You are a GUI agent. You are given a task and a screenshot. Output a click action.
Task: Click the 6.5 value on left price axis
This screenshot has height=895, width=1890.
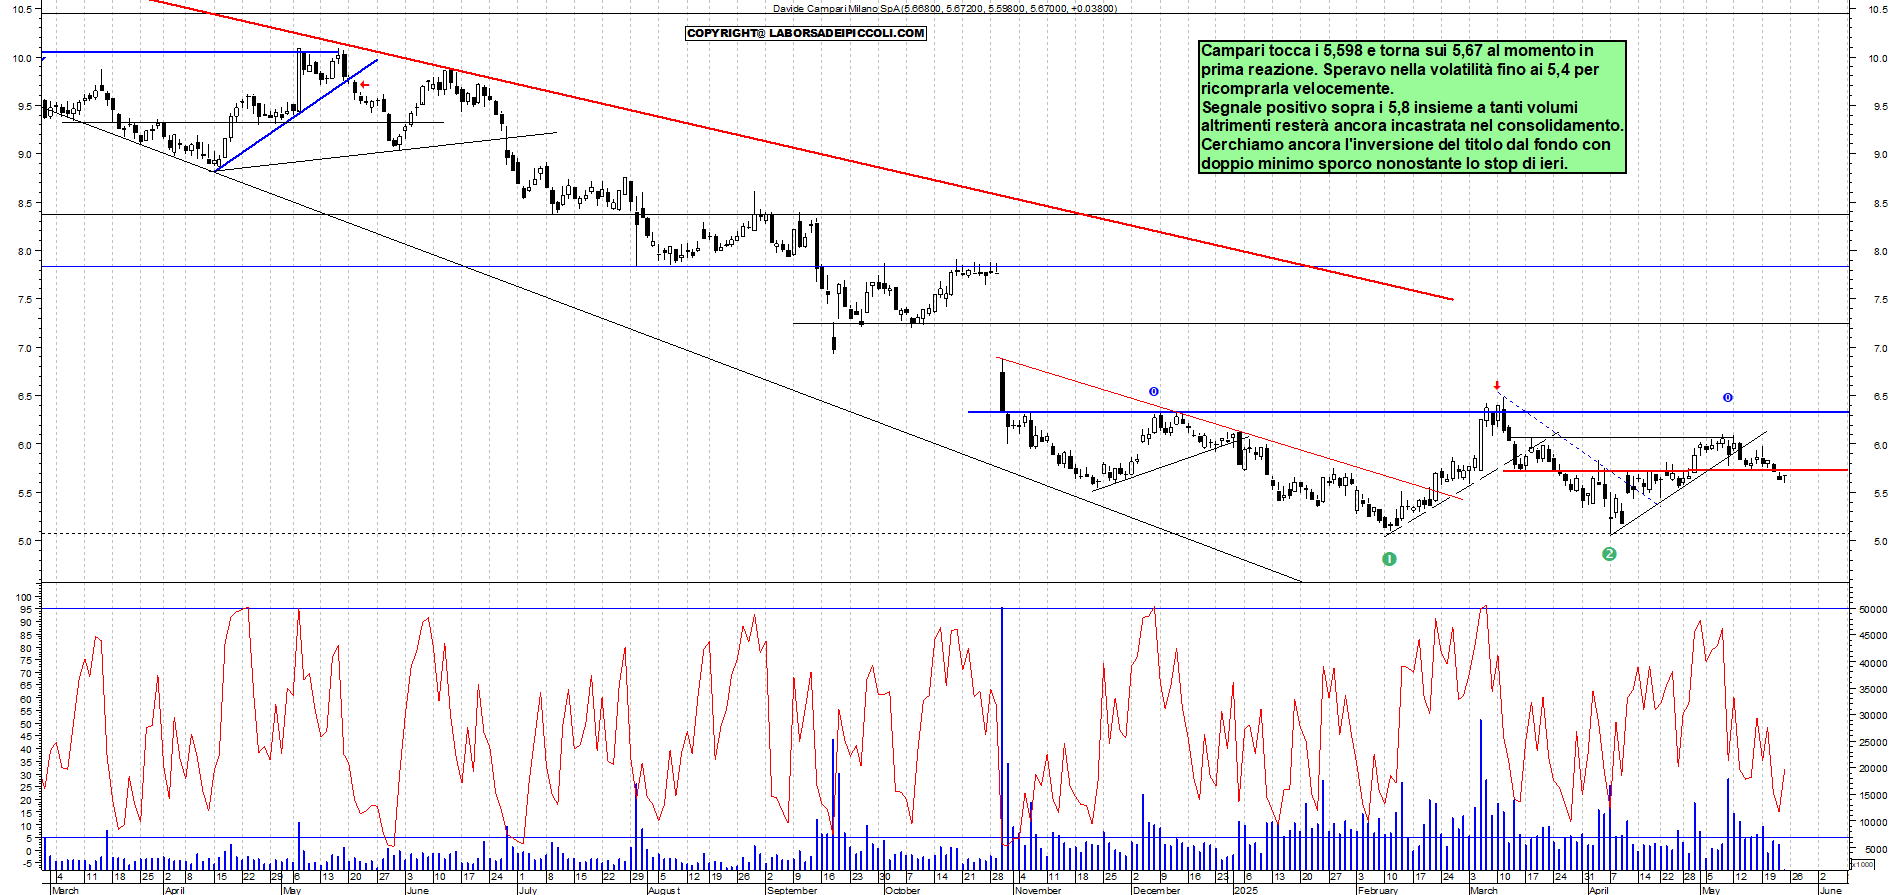point(24,397)
